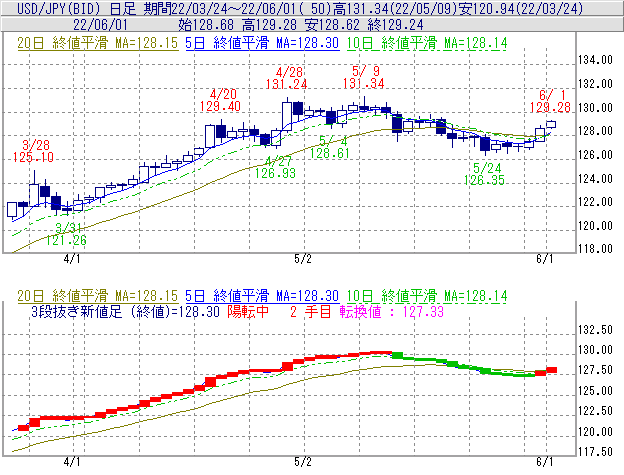Click the last white candlestick on 6/1
This screenshot has height=475, width=624.
(x=551, y=124)
